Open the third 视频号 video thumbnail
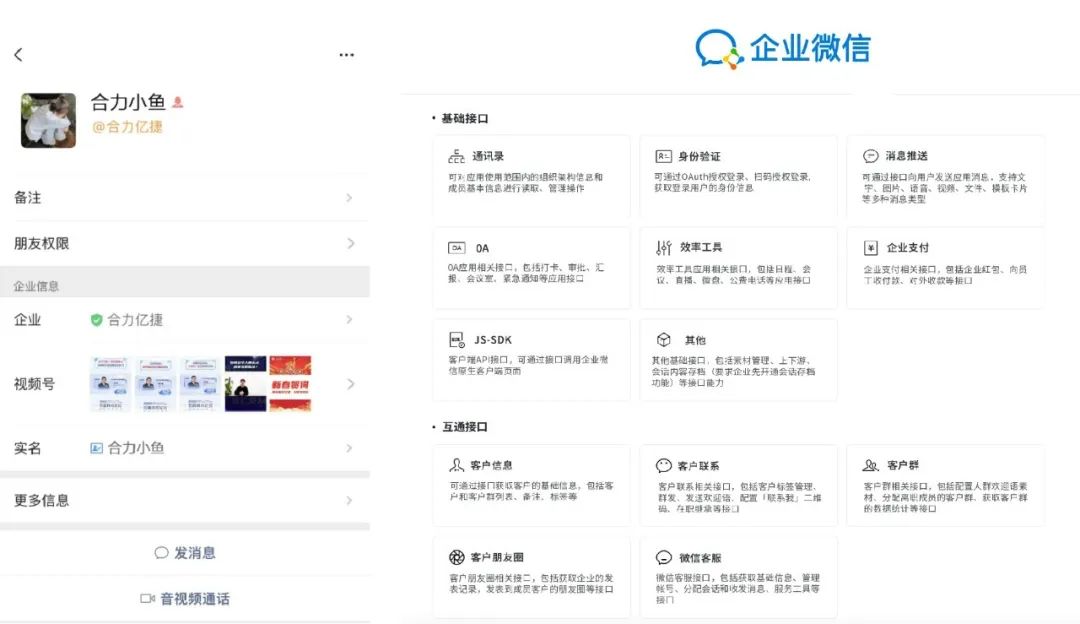The height and width of the screenshot is (624, 1080). click(x=200, y=384)
